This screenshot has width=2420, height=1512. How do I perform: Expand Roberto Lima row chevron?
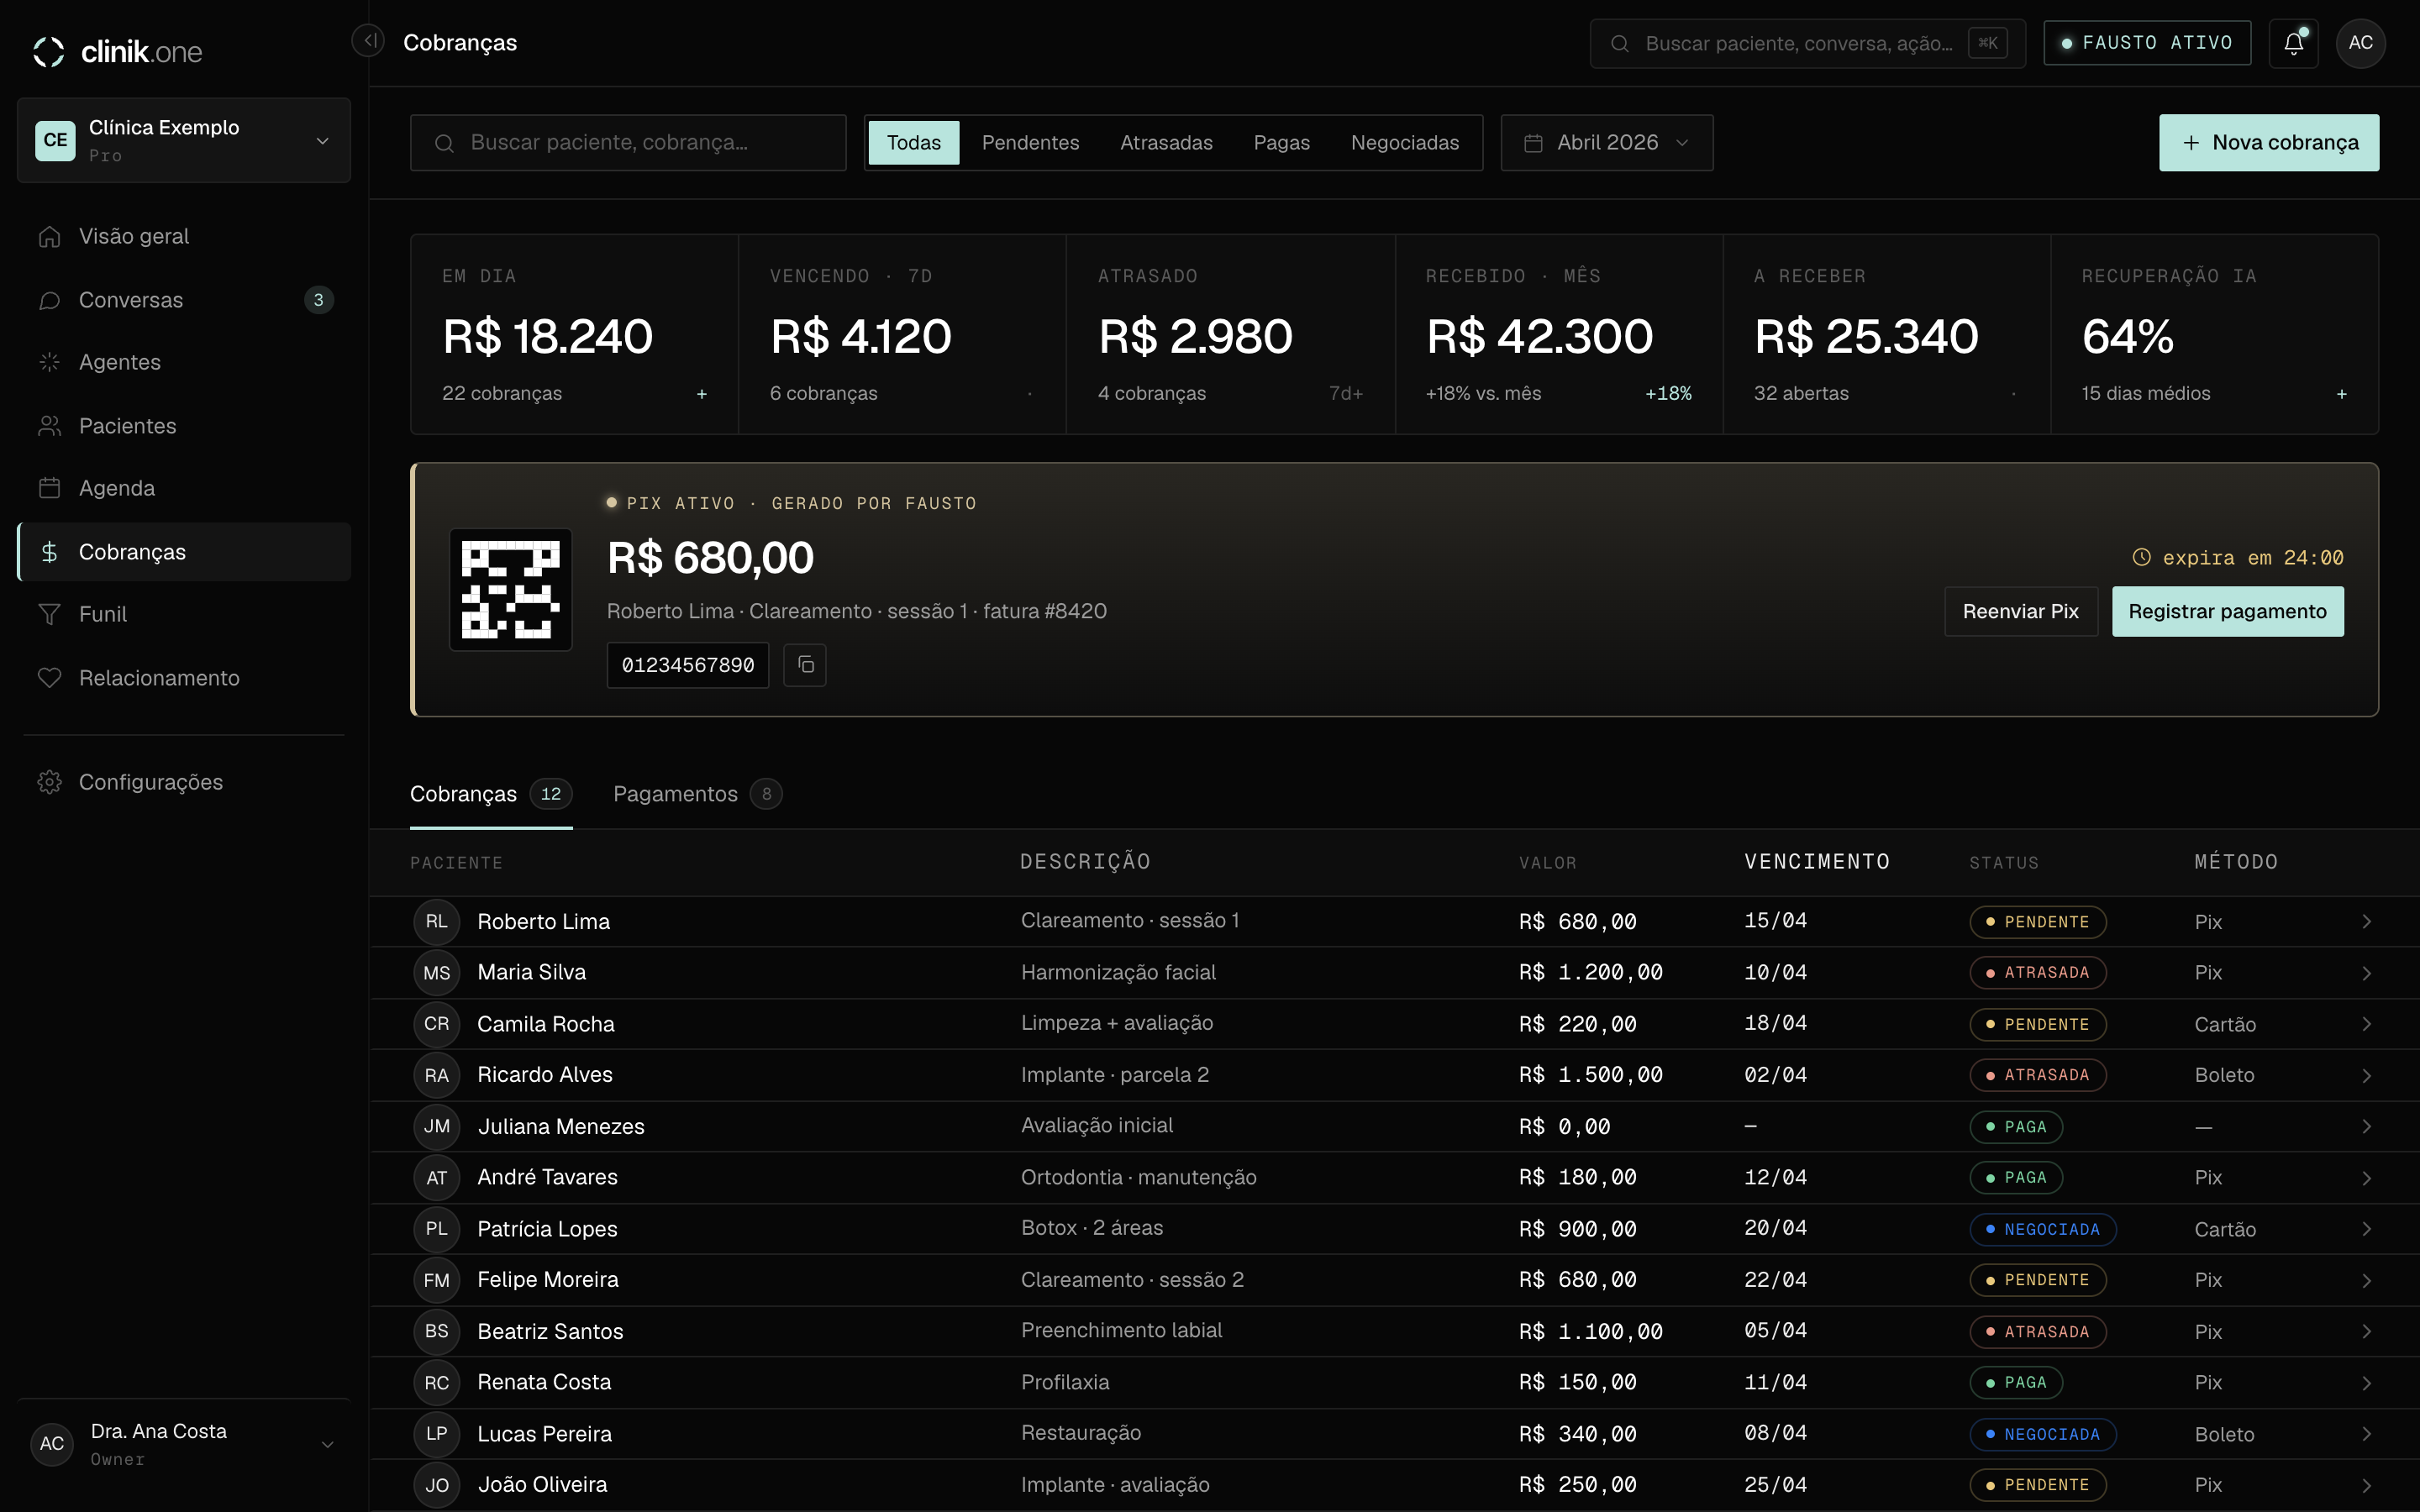coord(2366,922)
